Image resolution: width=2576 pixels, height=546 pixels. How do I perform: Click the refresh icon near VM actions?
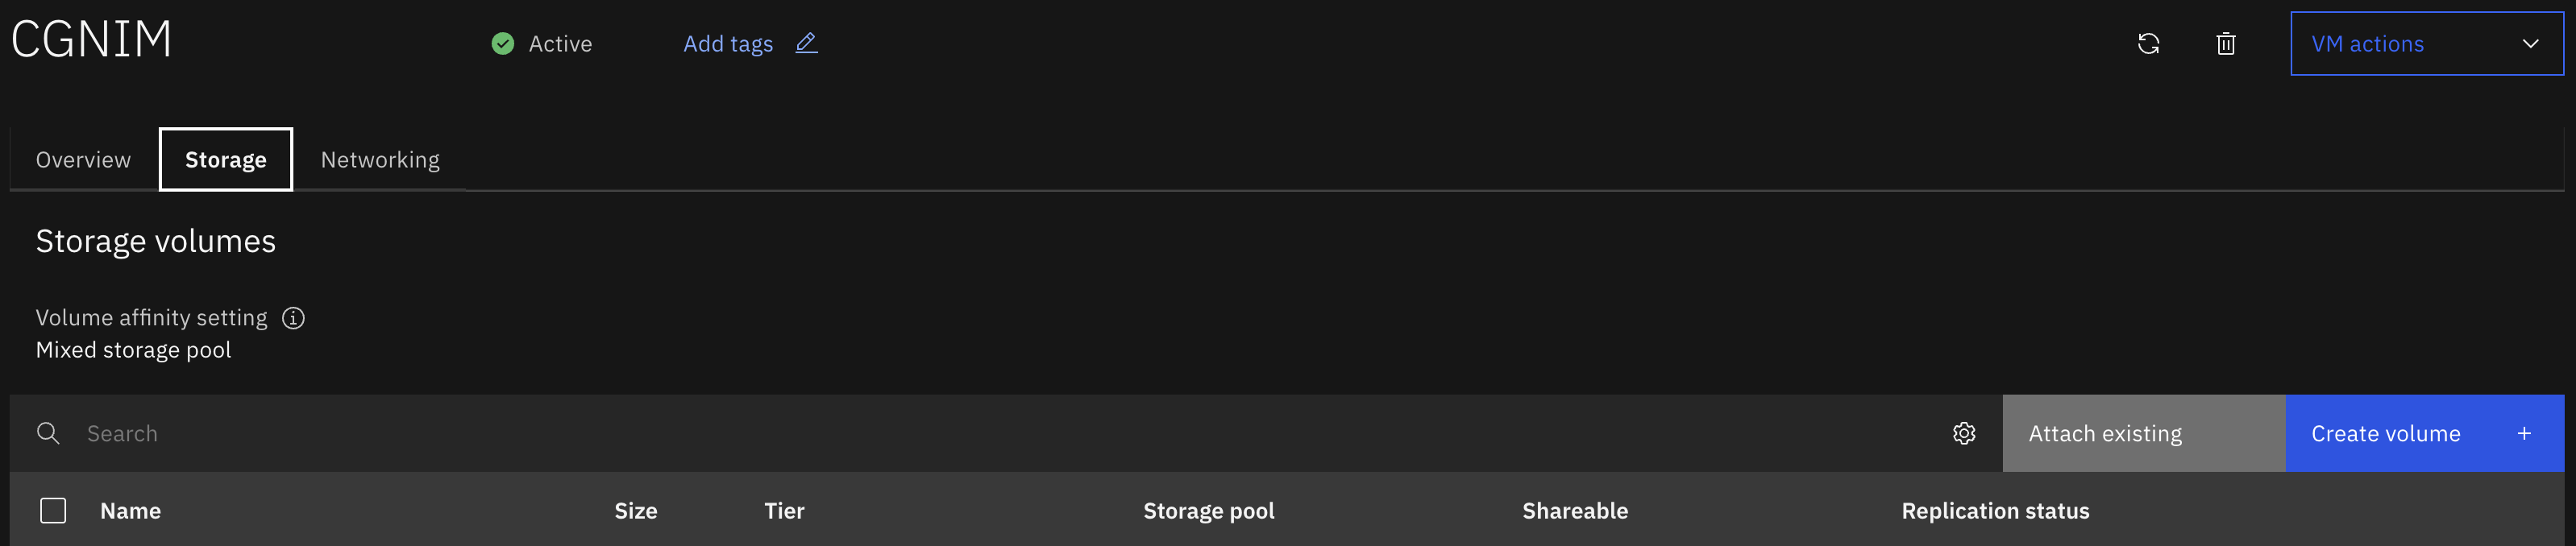tap(2148, 44)
